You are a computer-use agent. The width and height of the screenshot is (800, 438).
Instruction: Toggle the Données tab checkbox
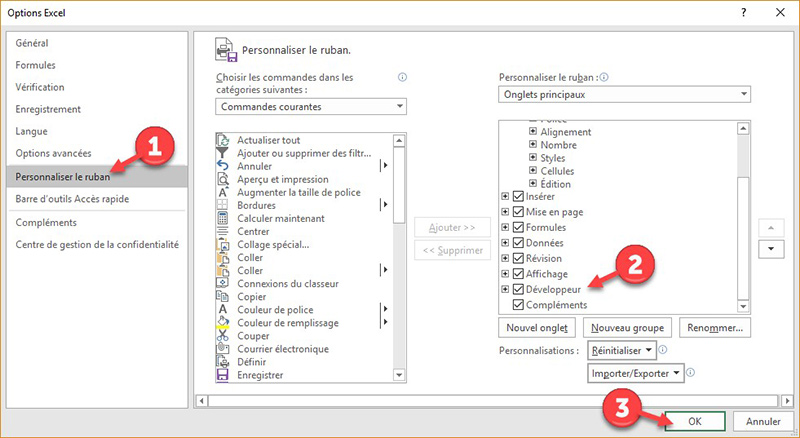coord(518,243)
